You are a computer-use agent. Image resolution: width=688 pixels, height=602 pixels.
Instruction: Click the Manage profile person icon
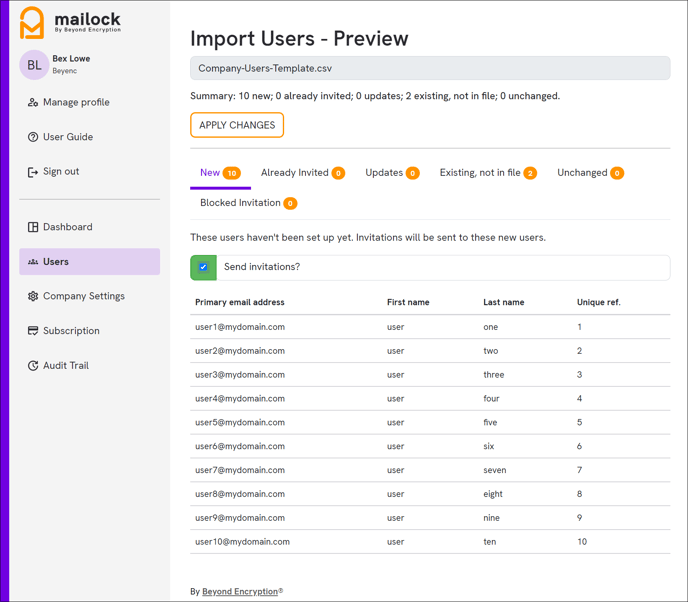click(33, 102)
